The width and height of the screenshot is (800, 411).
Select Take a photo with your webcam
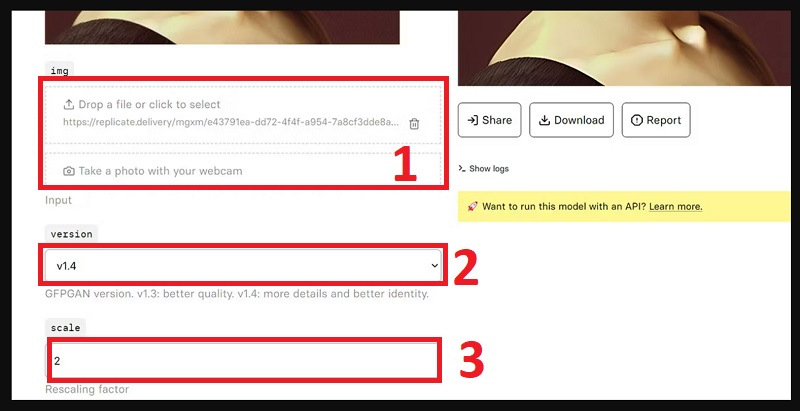tap(160, 171)
